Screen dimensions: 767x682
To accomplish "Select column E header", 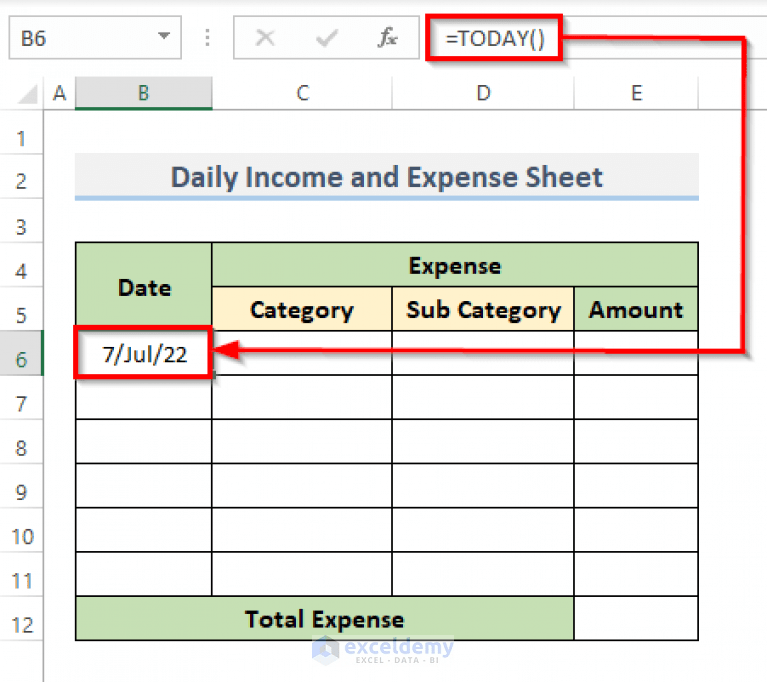I will click(636, 93).
